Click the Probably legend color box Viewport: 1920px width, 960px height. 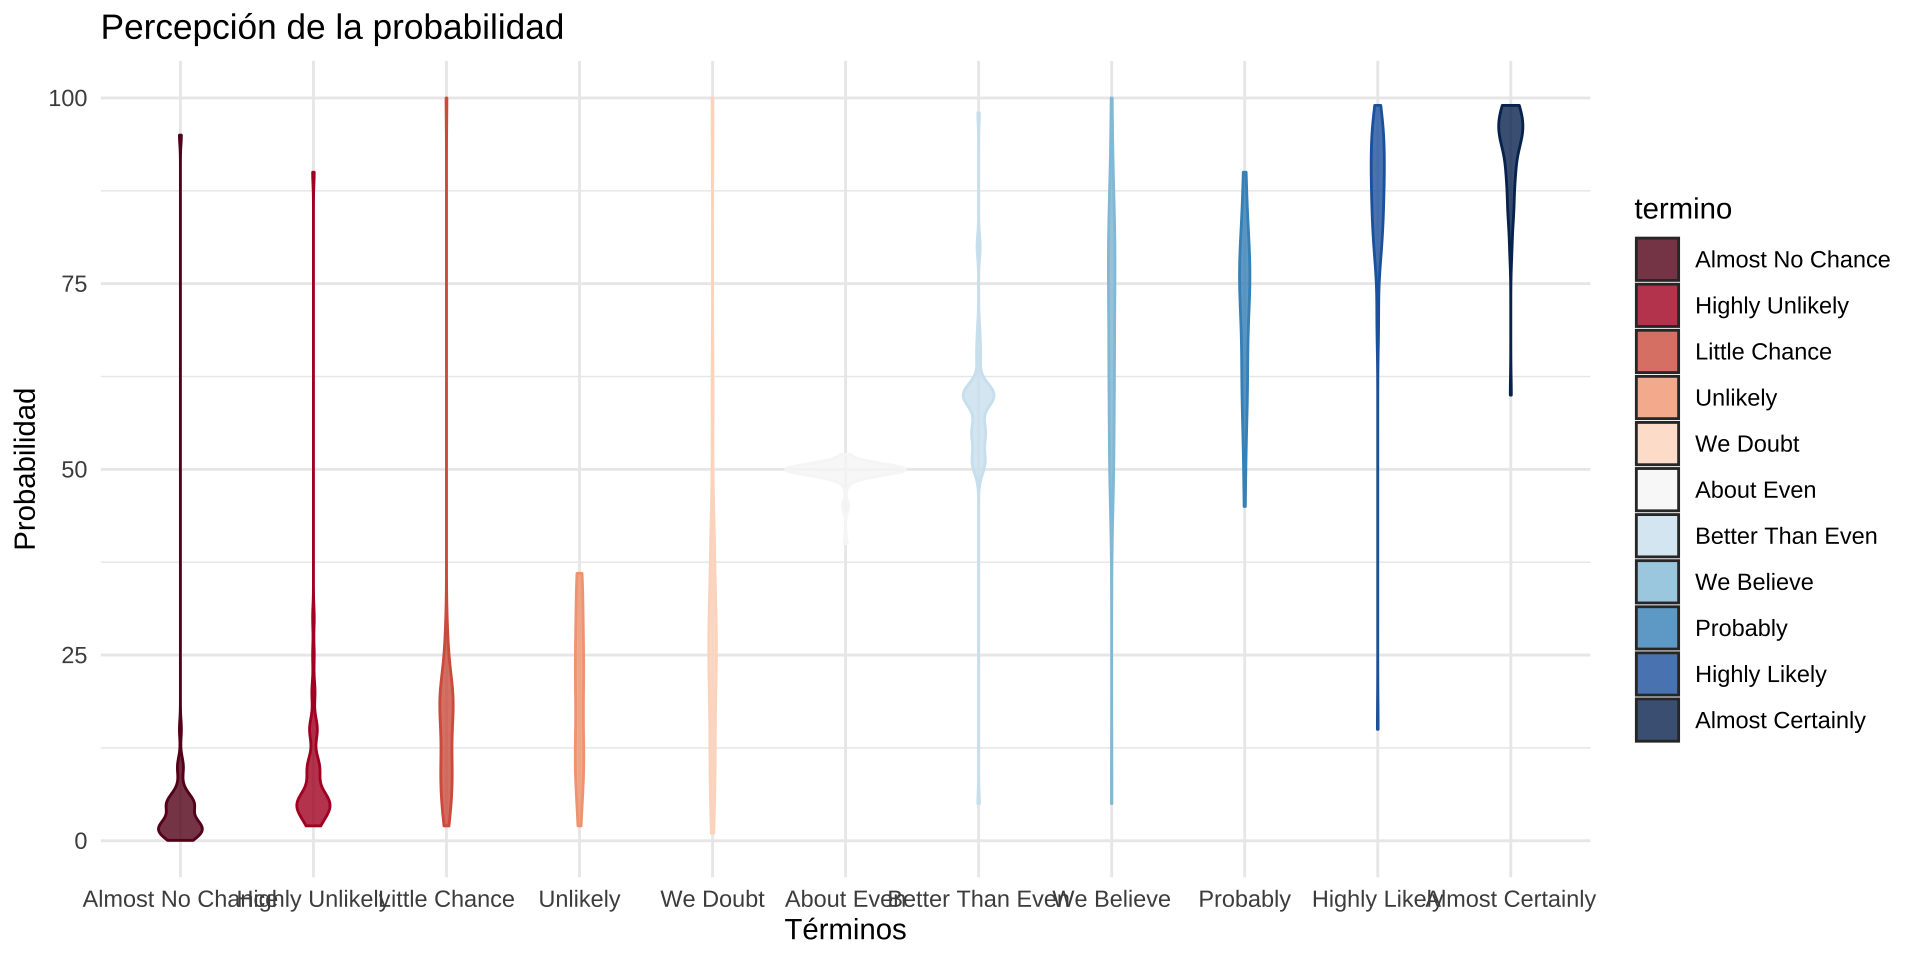point(1657,628)
